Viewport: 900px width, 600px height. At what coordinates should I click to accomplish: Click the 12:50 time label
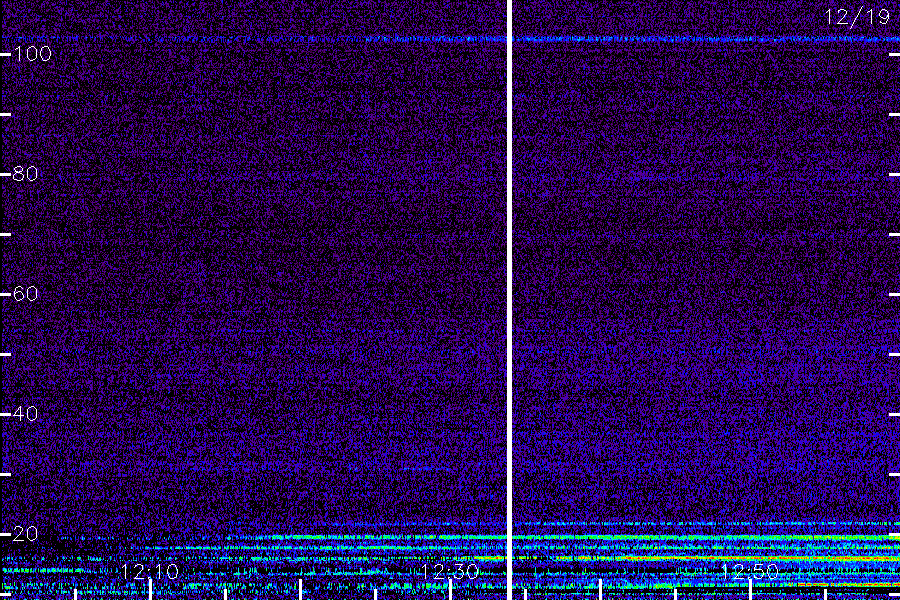click(x=750, y=572)
